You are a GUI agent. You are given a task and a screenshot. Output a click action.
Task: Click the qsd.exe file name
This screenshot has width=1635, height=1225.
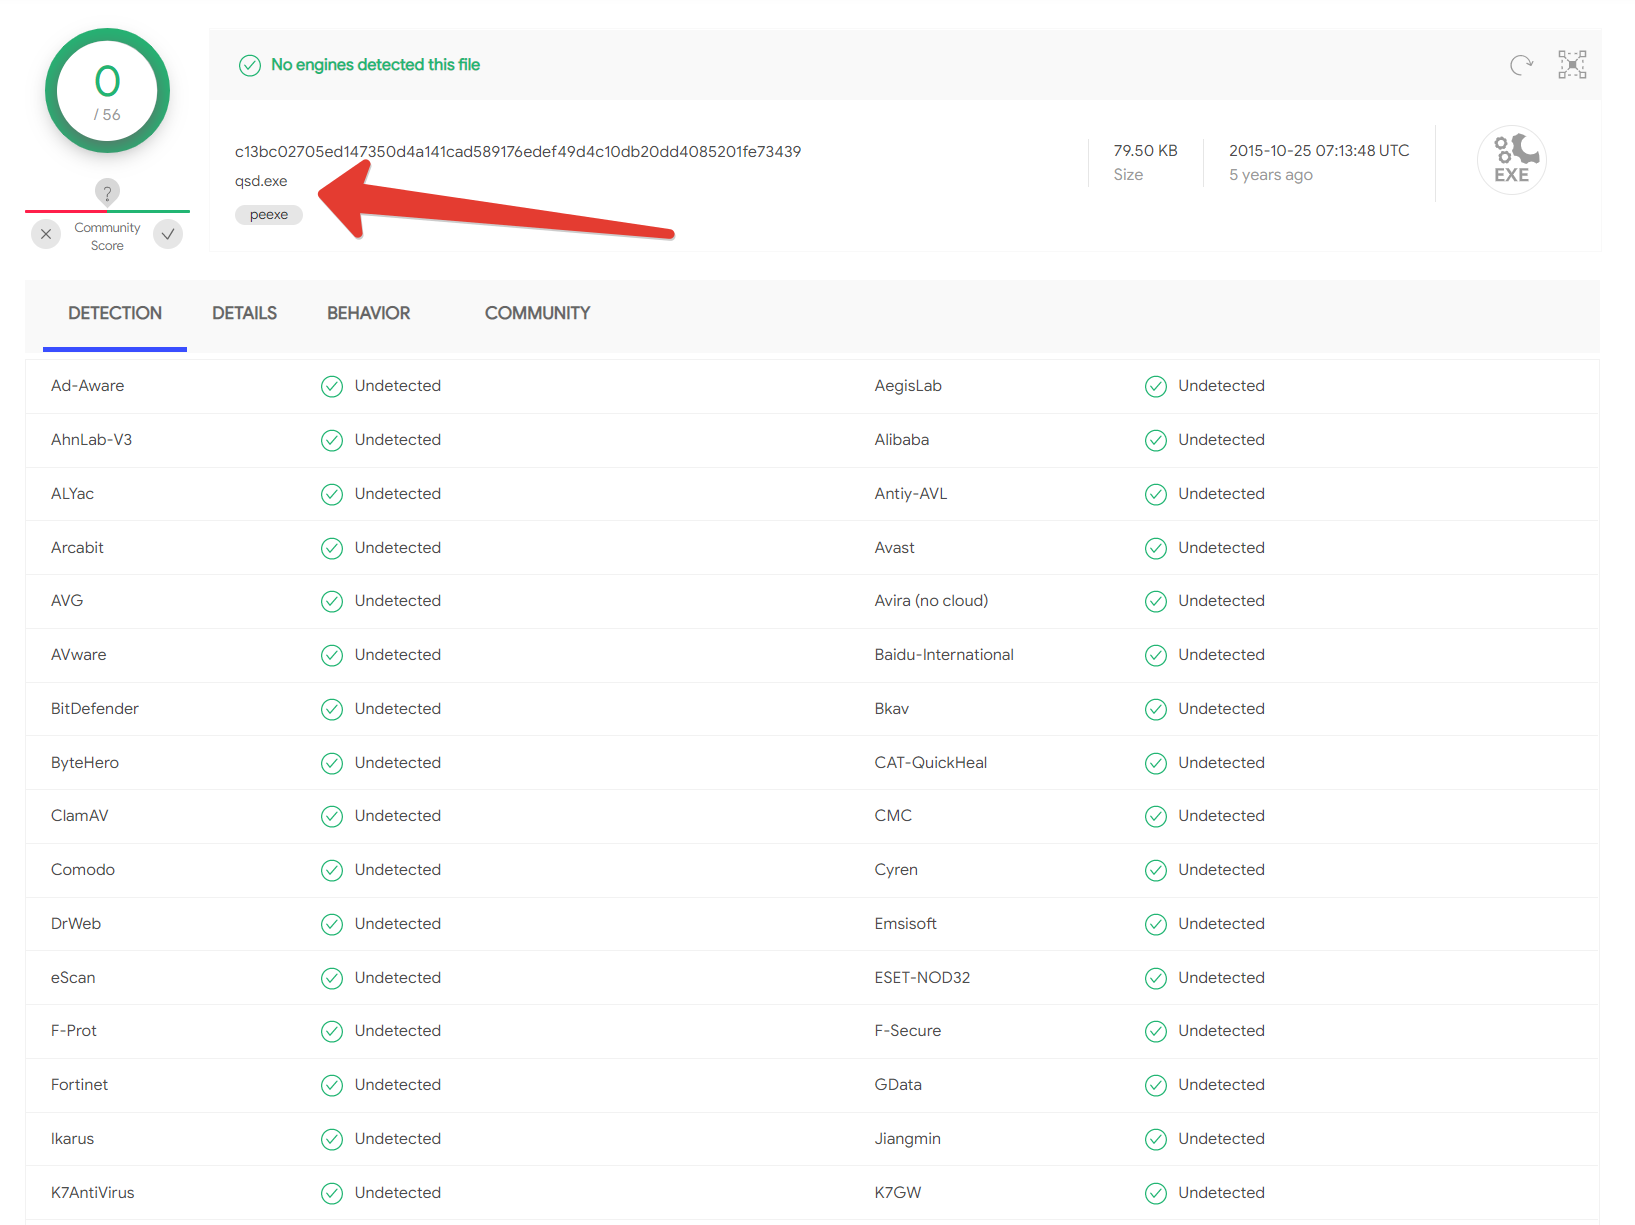coord(261,181)
